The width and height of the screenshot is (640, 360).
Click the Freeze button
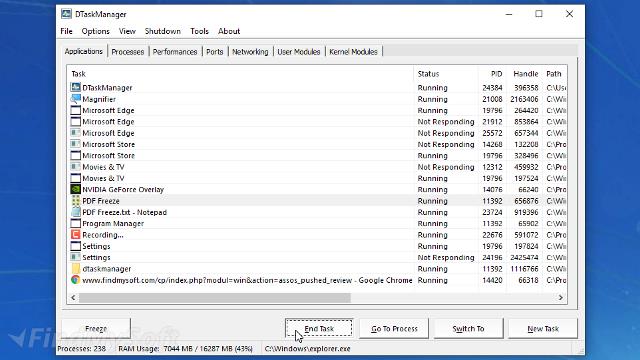click(96, 329)
